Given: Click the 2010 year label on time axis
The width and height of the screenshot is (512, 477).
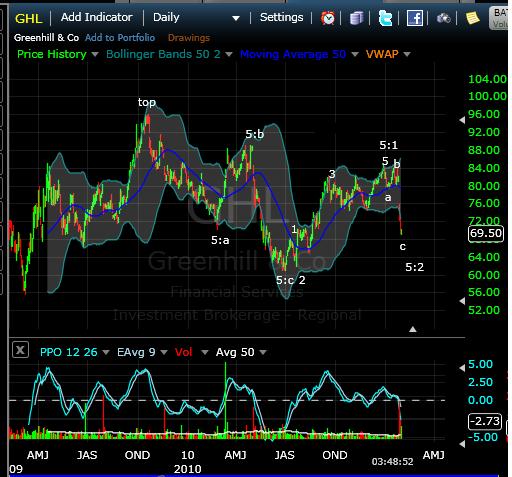Looking at the screenshot, I should pos(187,469).
